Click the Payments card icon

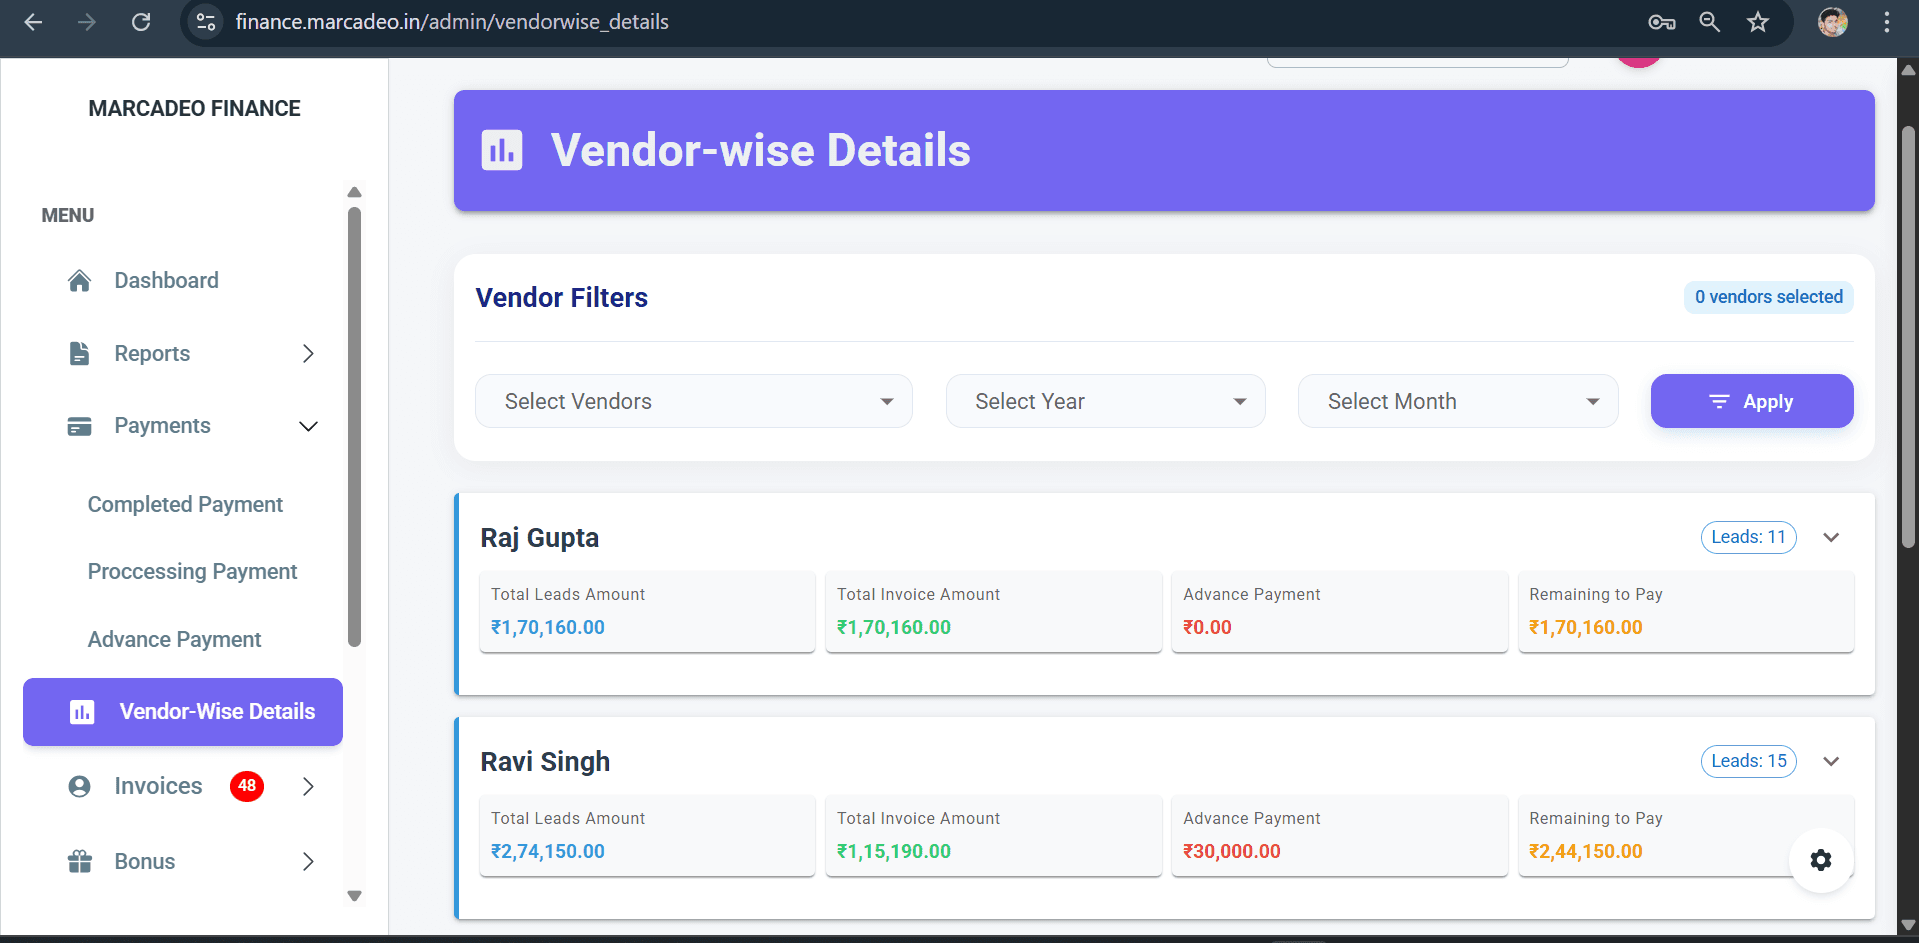tap(79, 425)
